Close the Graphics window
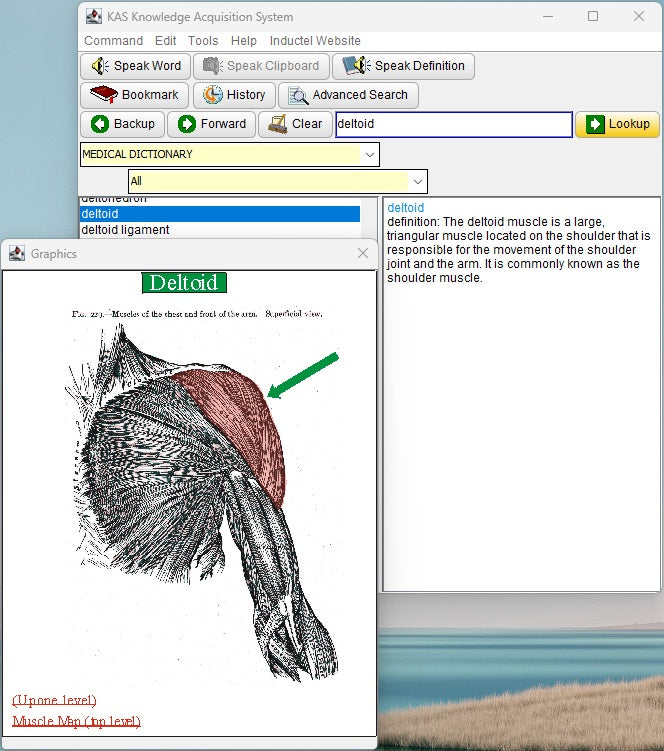The height and width of the screenshot is (751, 664). tap(363, 254)
